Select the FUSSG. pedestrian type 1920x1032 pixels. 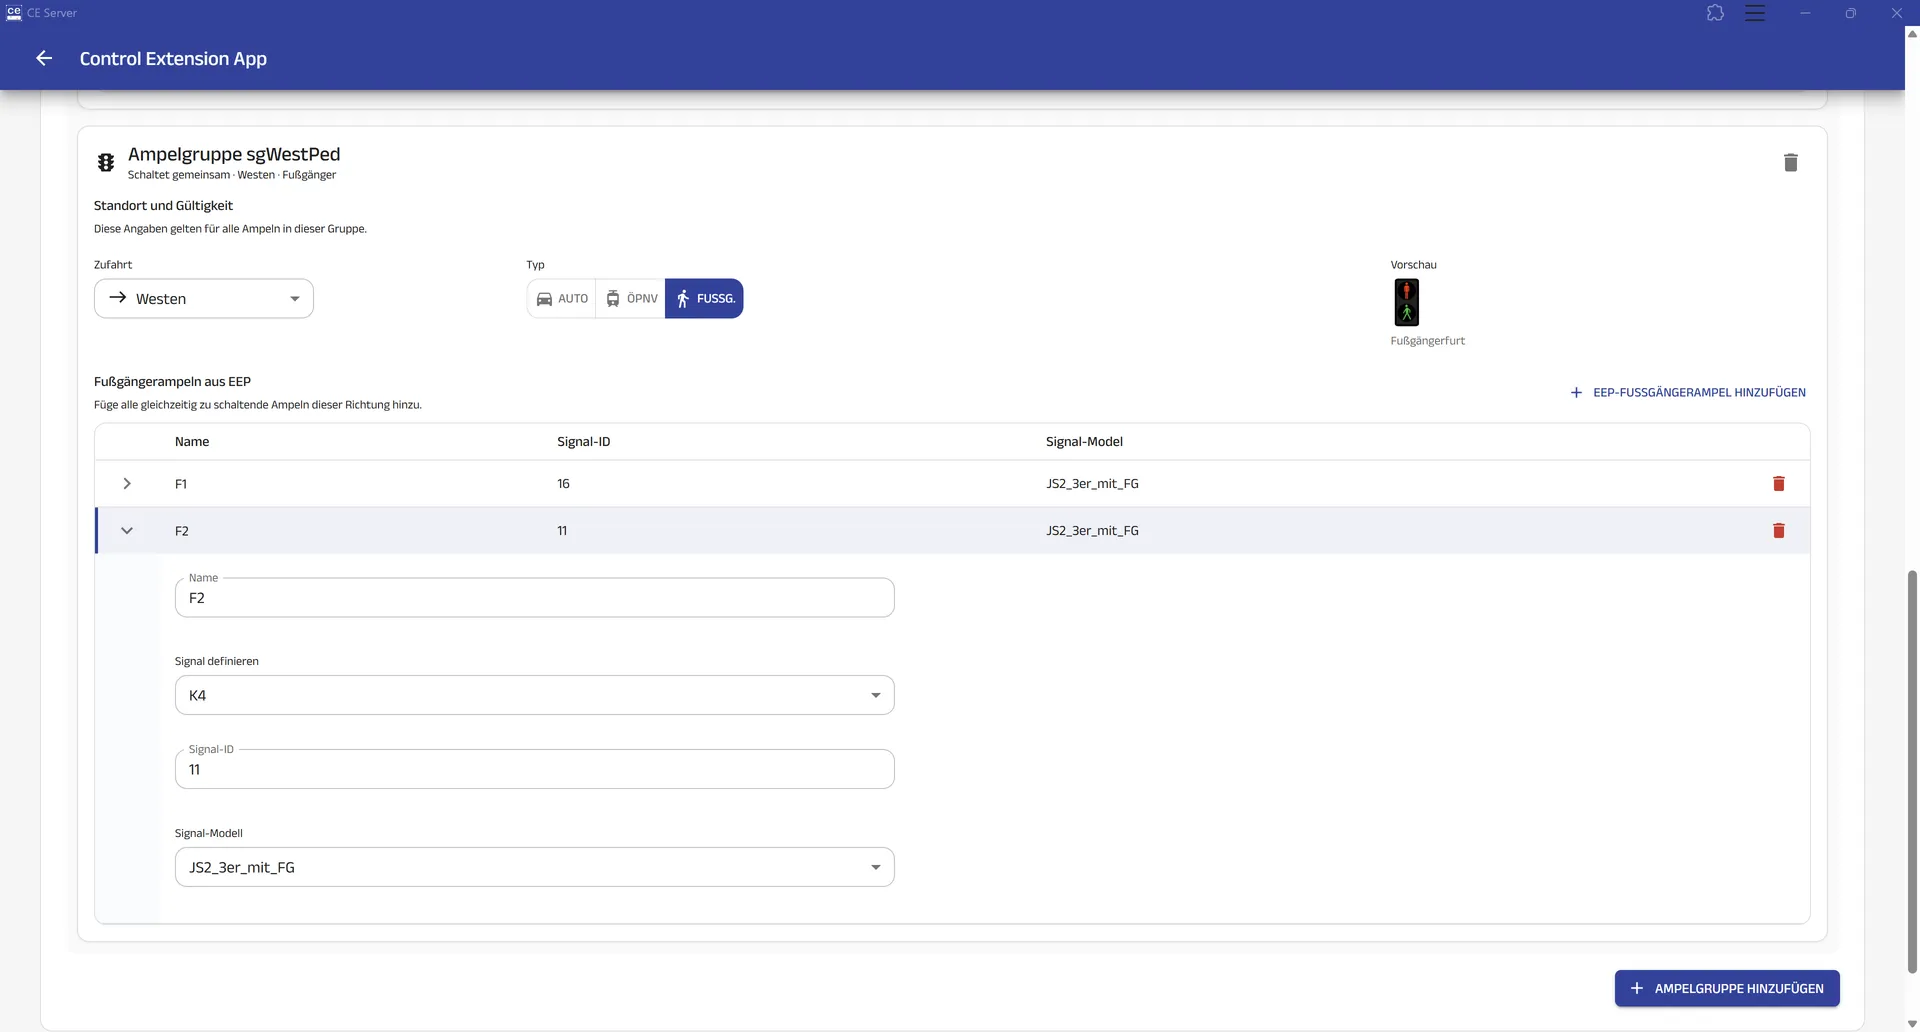704,299
